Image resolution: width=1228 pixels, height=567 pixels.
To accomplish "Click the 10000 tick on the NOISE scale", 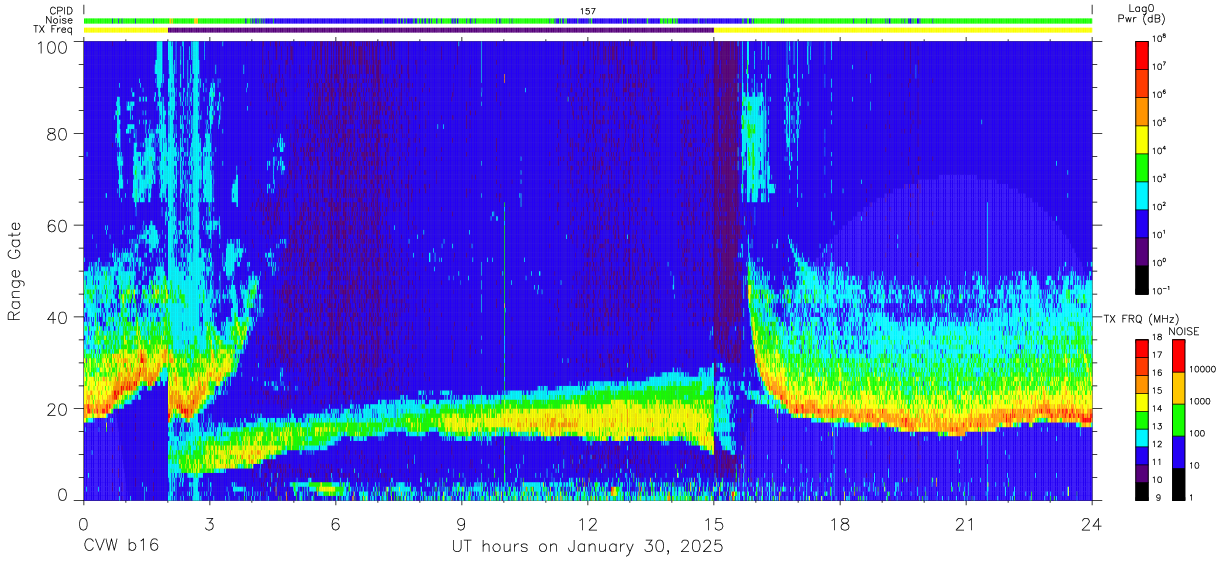I will (1202, 369).
